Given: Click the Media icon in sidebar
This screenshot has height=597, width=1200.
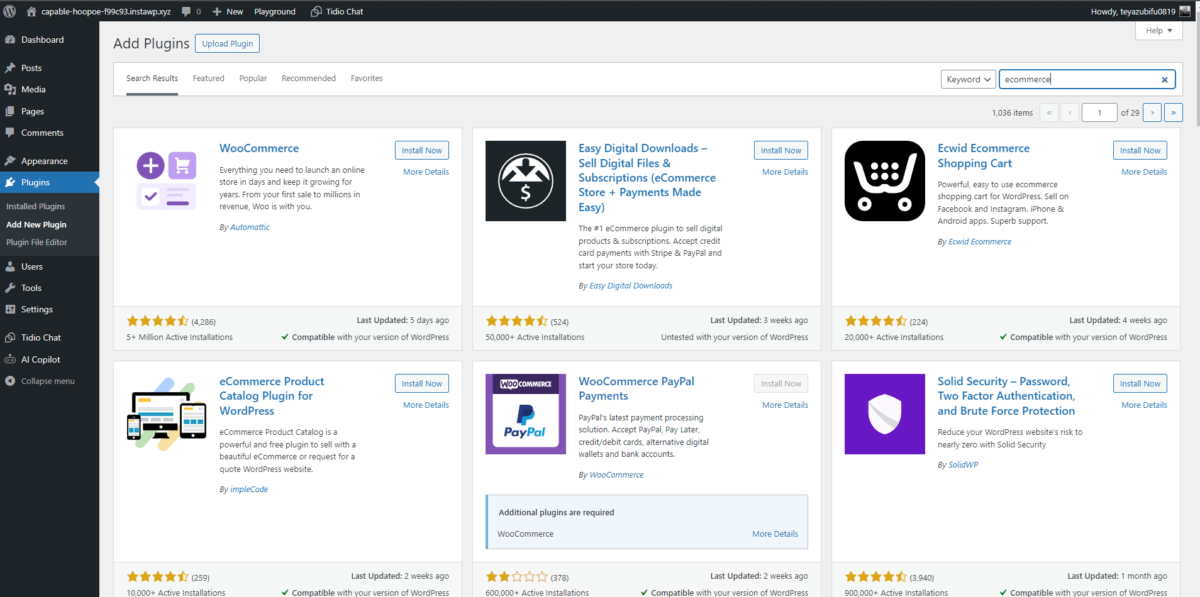Looking at the screenshot, I should [10, 89].
